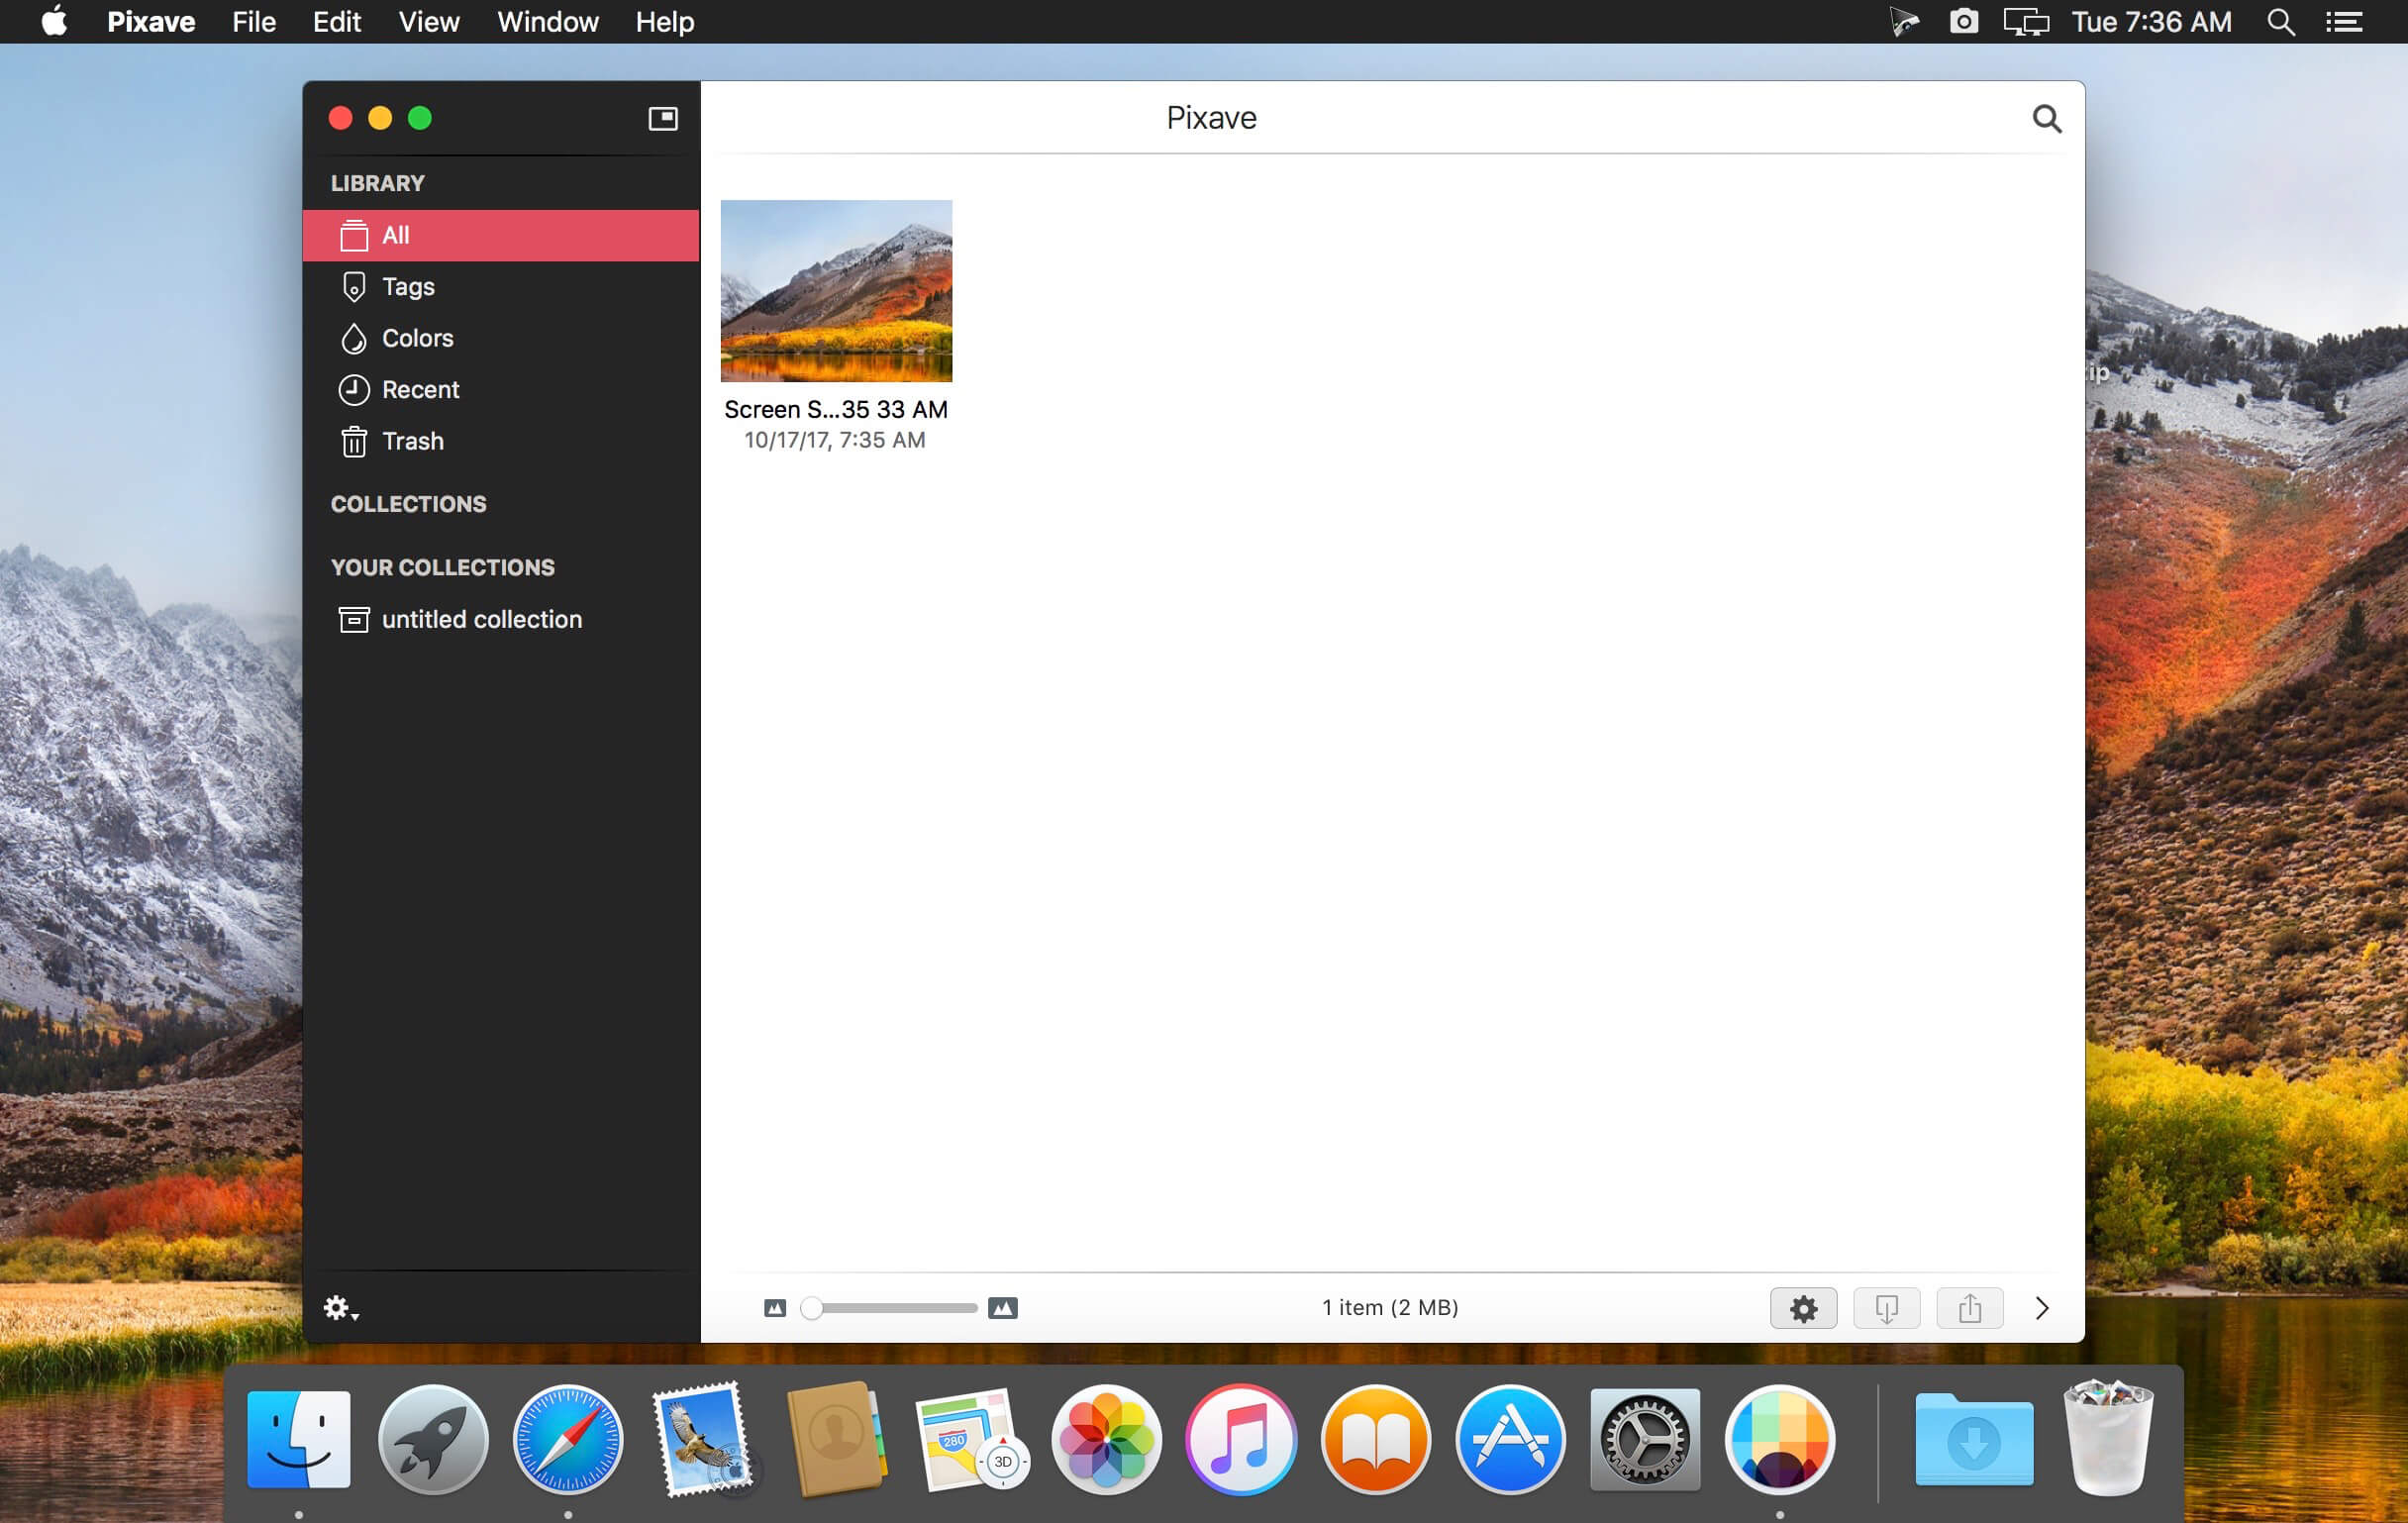Image resolution: width=2408 pixels, height=1523 pixels.
Task: Toggle the sidebar panel layout icon
Action: 662,118
